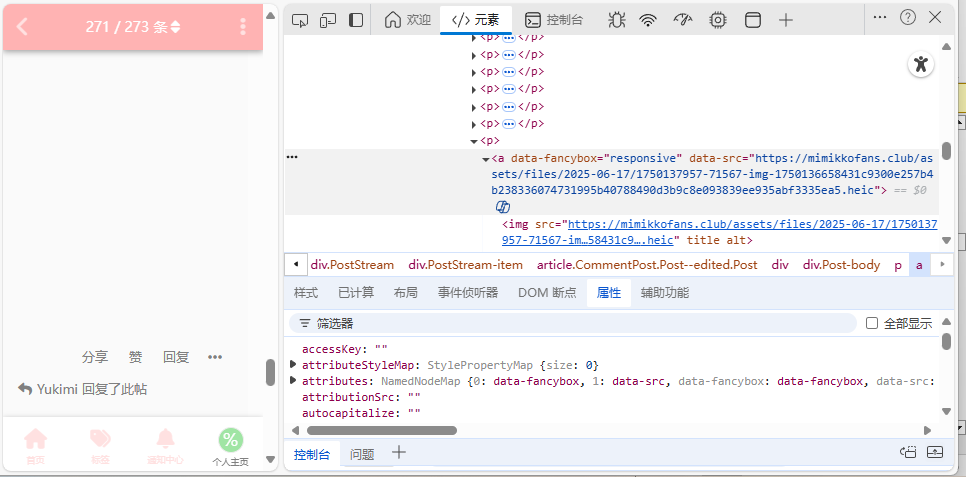
Task: Open the Memory chip icon tool
Action: point(718,19)
